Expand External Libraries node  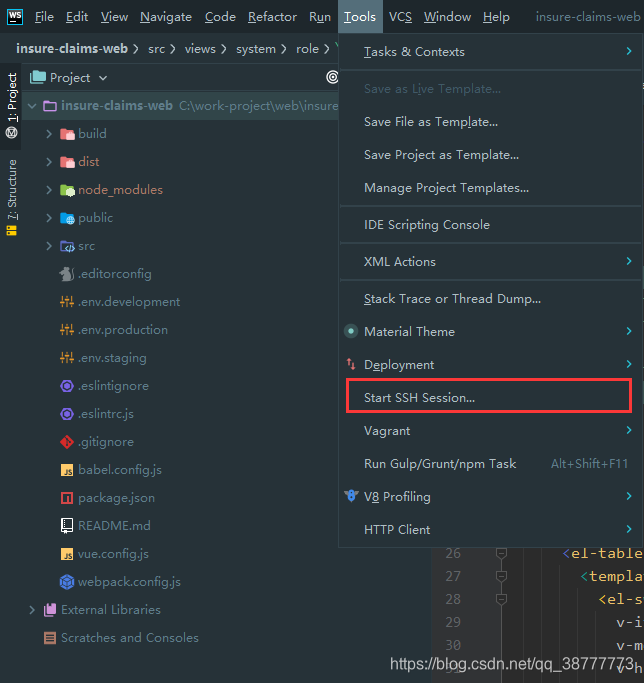pyautogui.click(x=32, y=610)
